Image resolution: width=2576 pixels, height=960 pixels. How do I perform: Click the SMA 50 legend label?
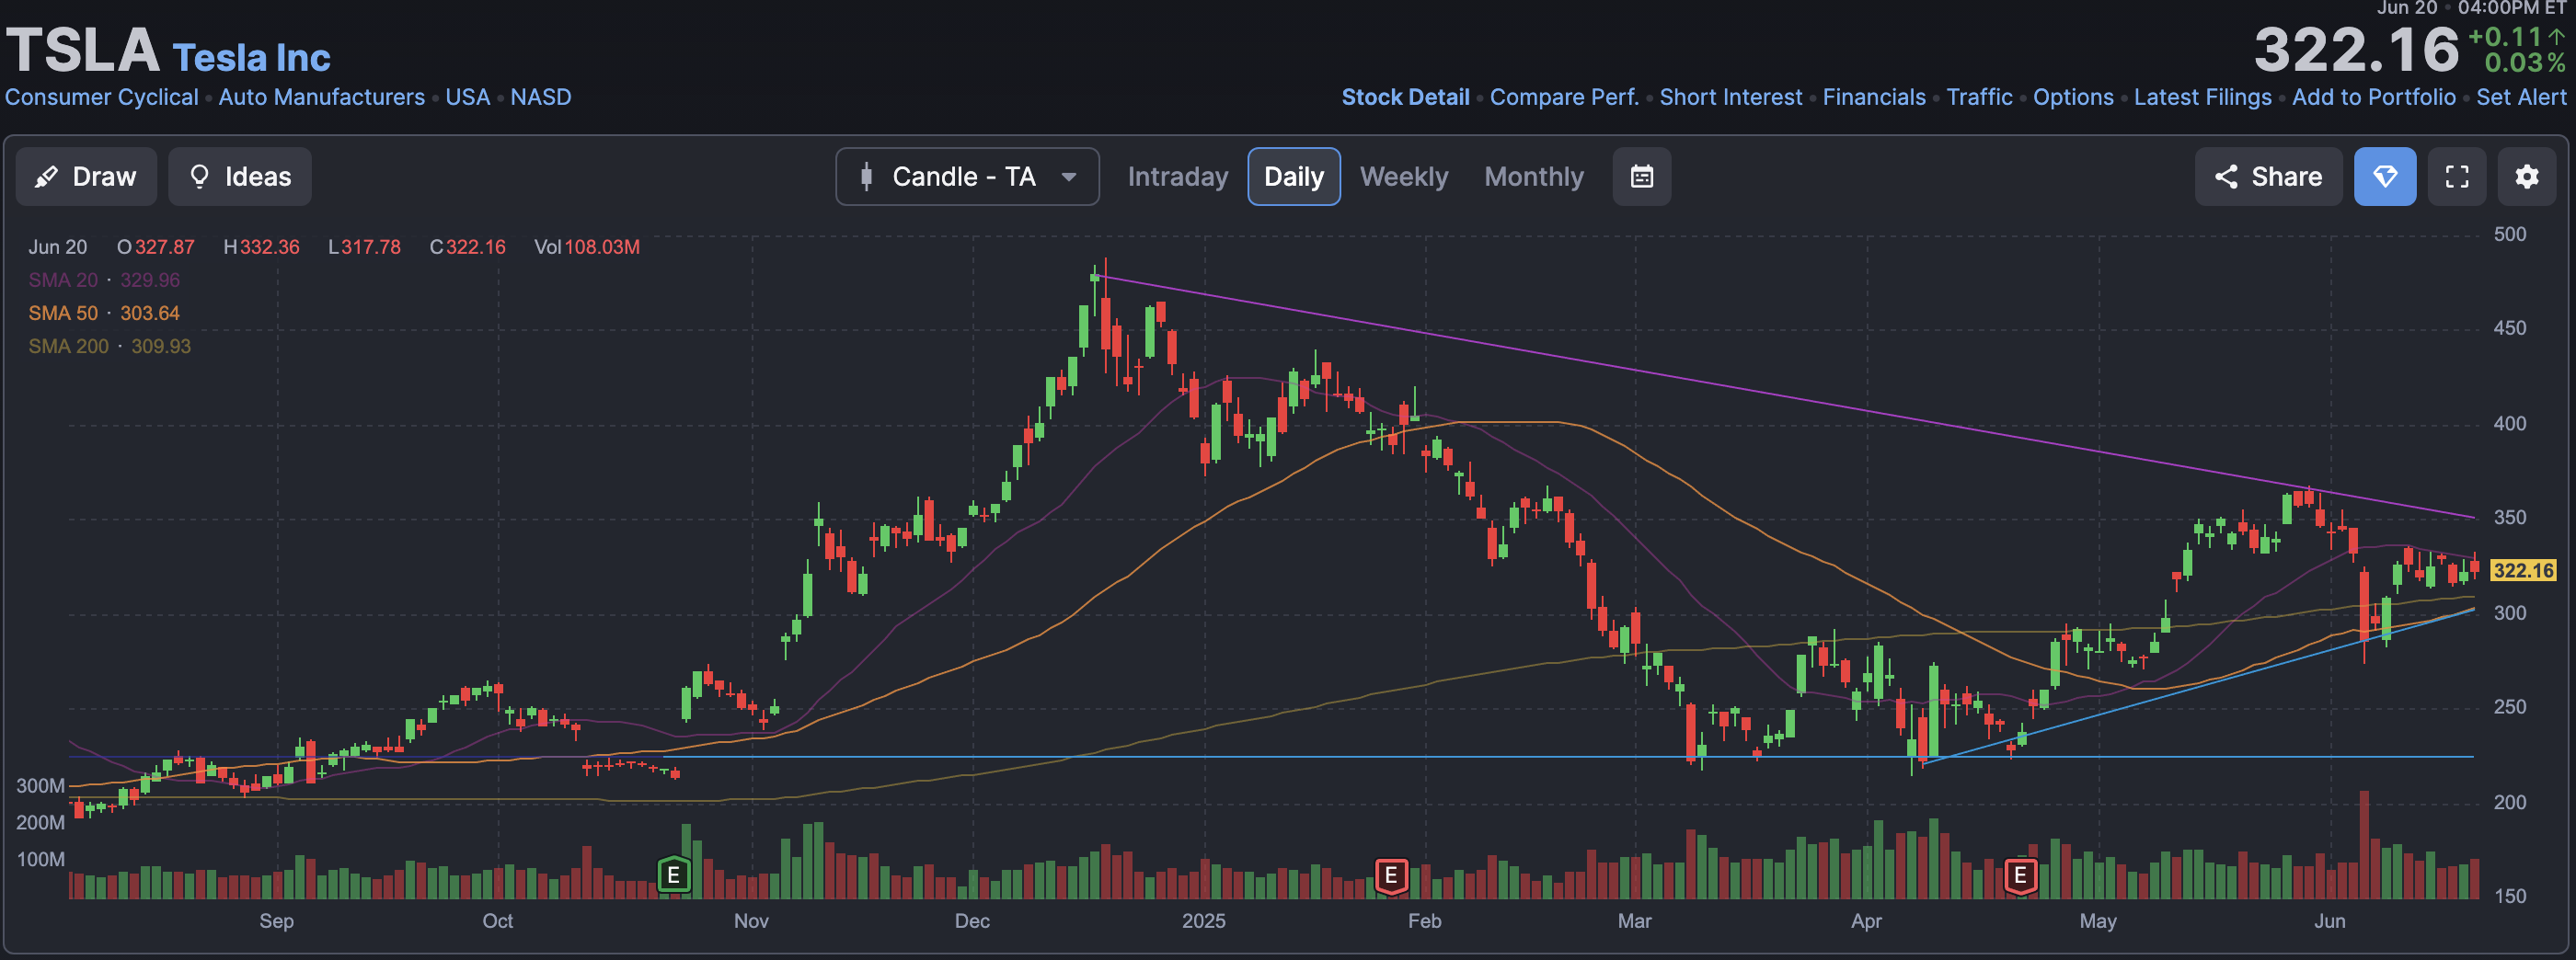coord(63,313)
